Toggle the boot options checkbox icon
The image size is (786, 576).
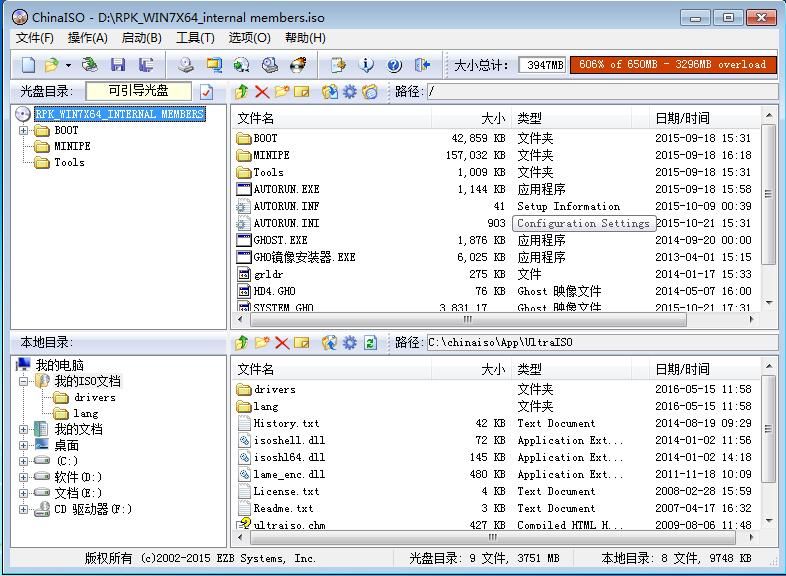pos(206,92)
